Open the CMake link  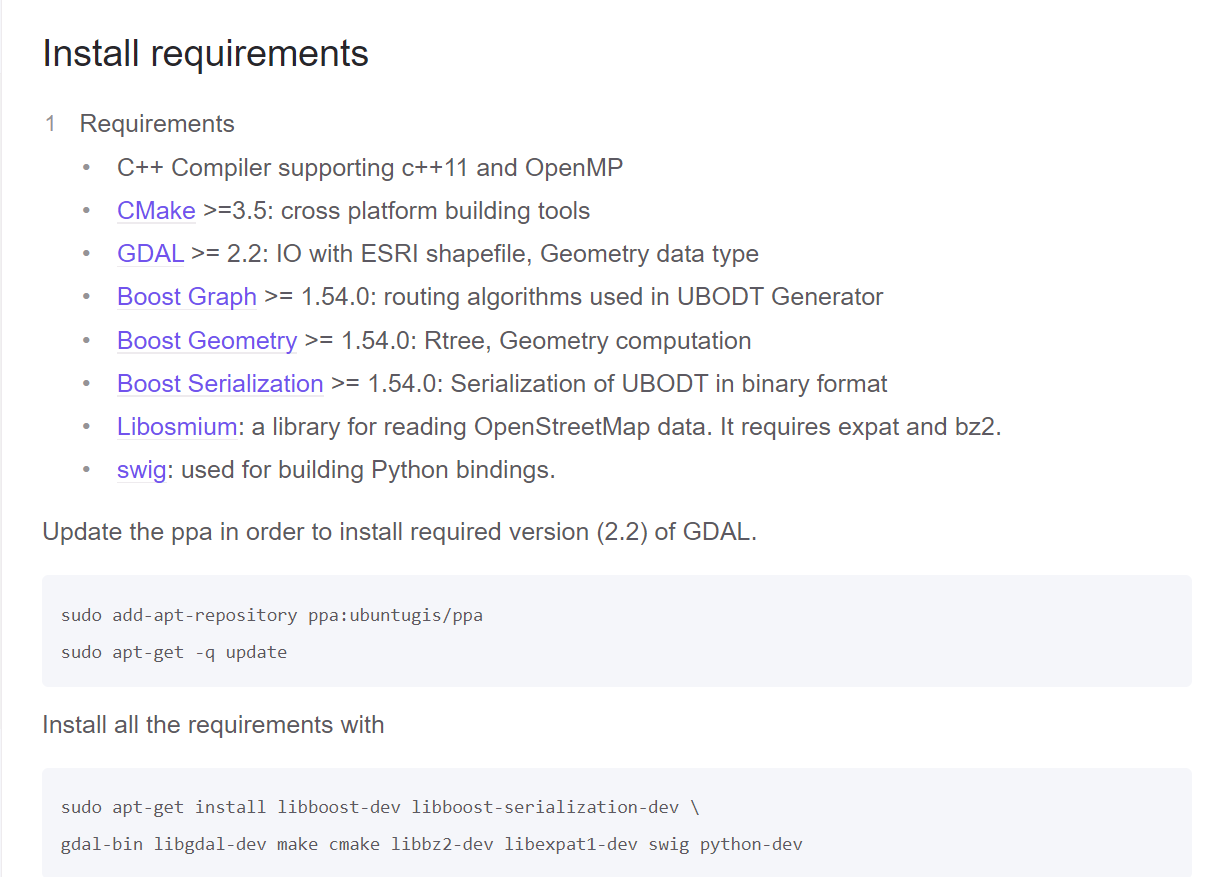(156, 211)
